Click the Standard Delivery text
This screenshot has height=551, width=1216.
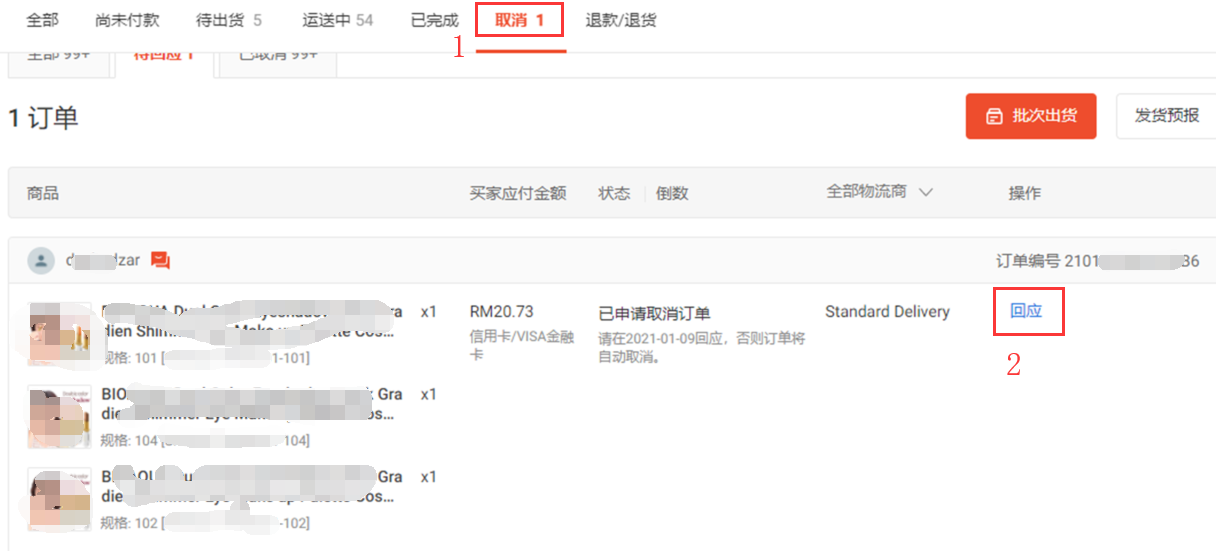tap(887, 312)
